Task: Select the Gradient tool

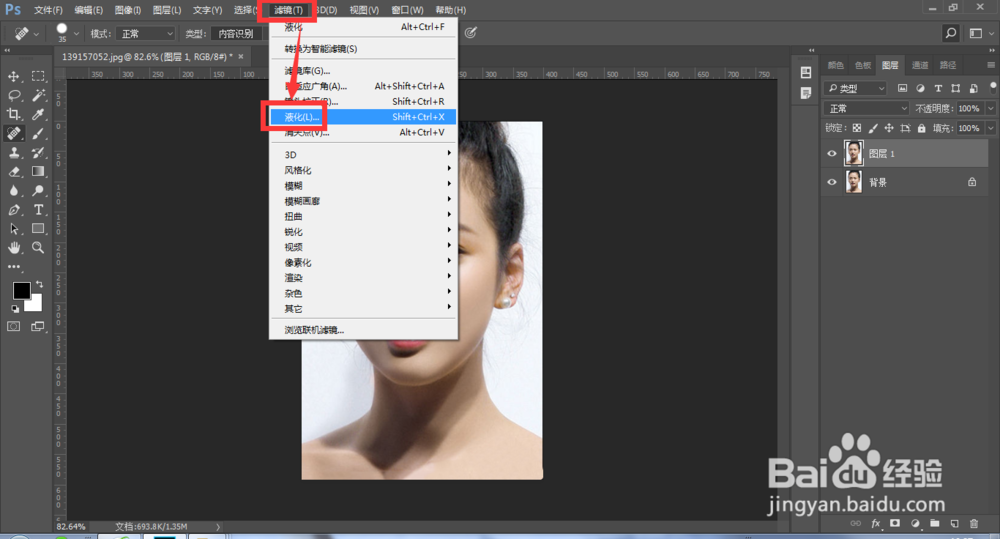Action: (38, 172)
